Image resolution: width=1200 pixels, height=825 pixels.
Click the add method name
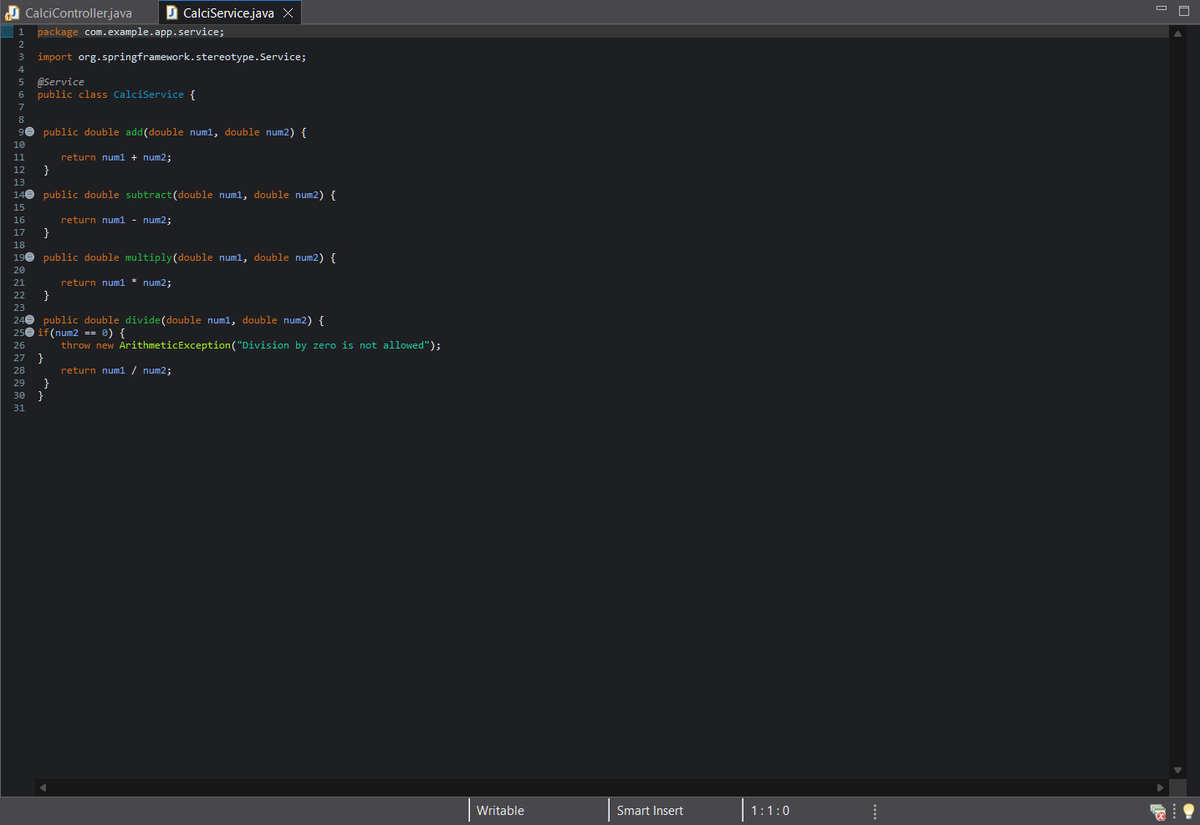[134, 132]
